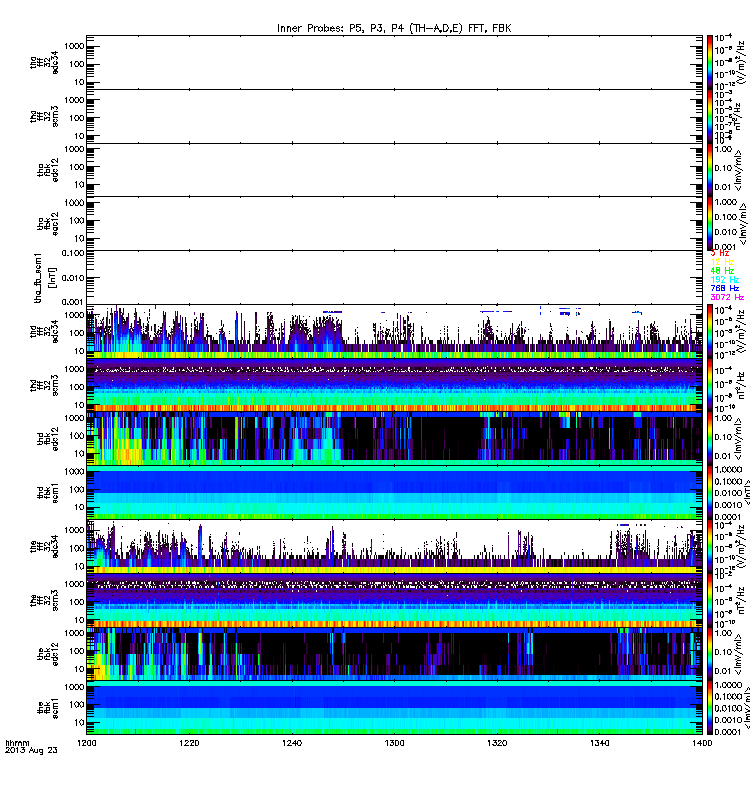
Task: Click the 'tha_fb_scm1 [nT]' panel label
Action: coord(44,278)
